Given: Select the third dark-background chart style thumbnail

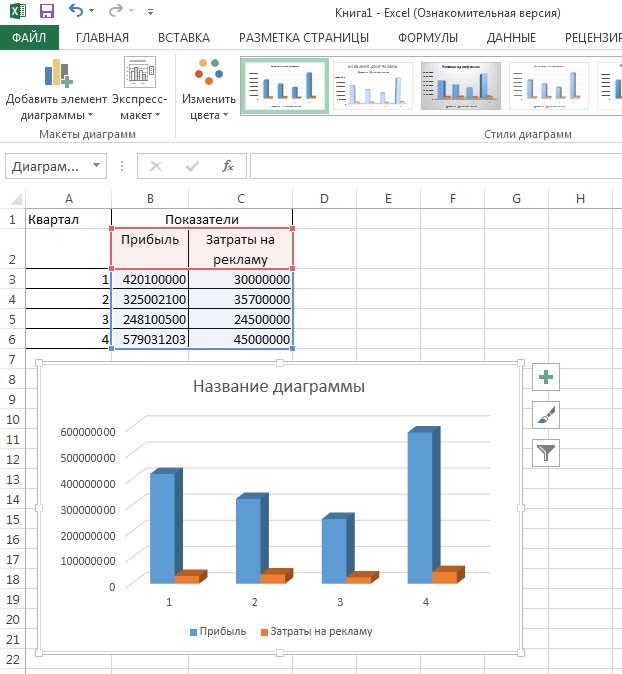Looking at the screenshot, I should (461, 86).
